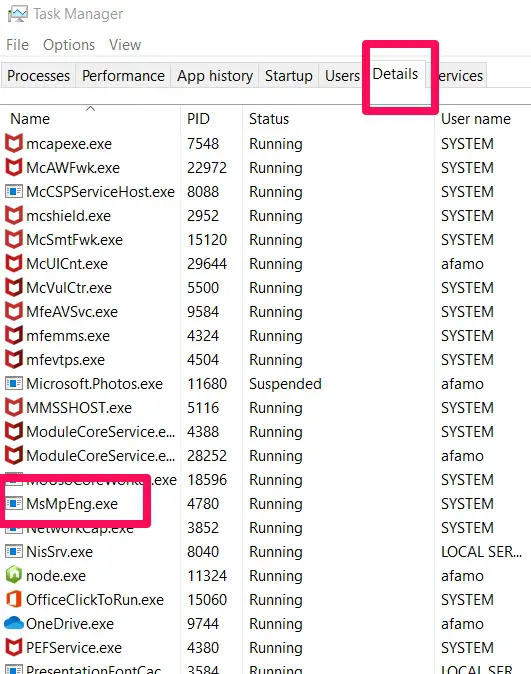Viewport: 531px width, 674px height.
Task: Select the MsMpEng.exe process row
Action: click(x=265, y=503)
